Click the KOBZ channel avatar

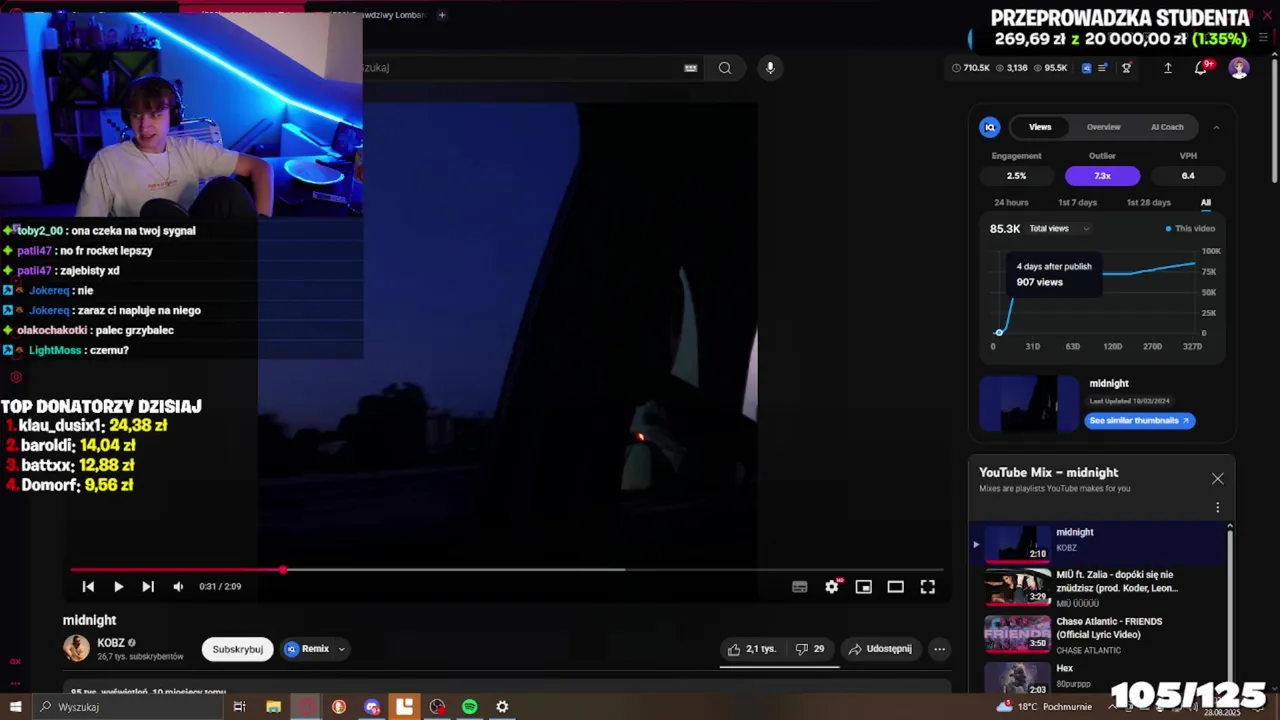pyautogui.click(x=76, y=648)
